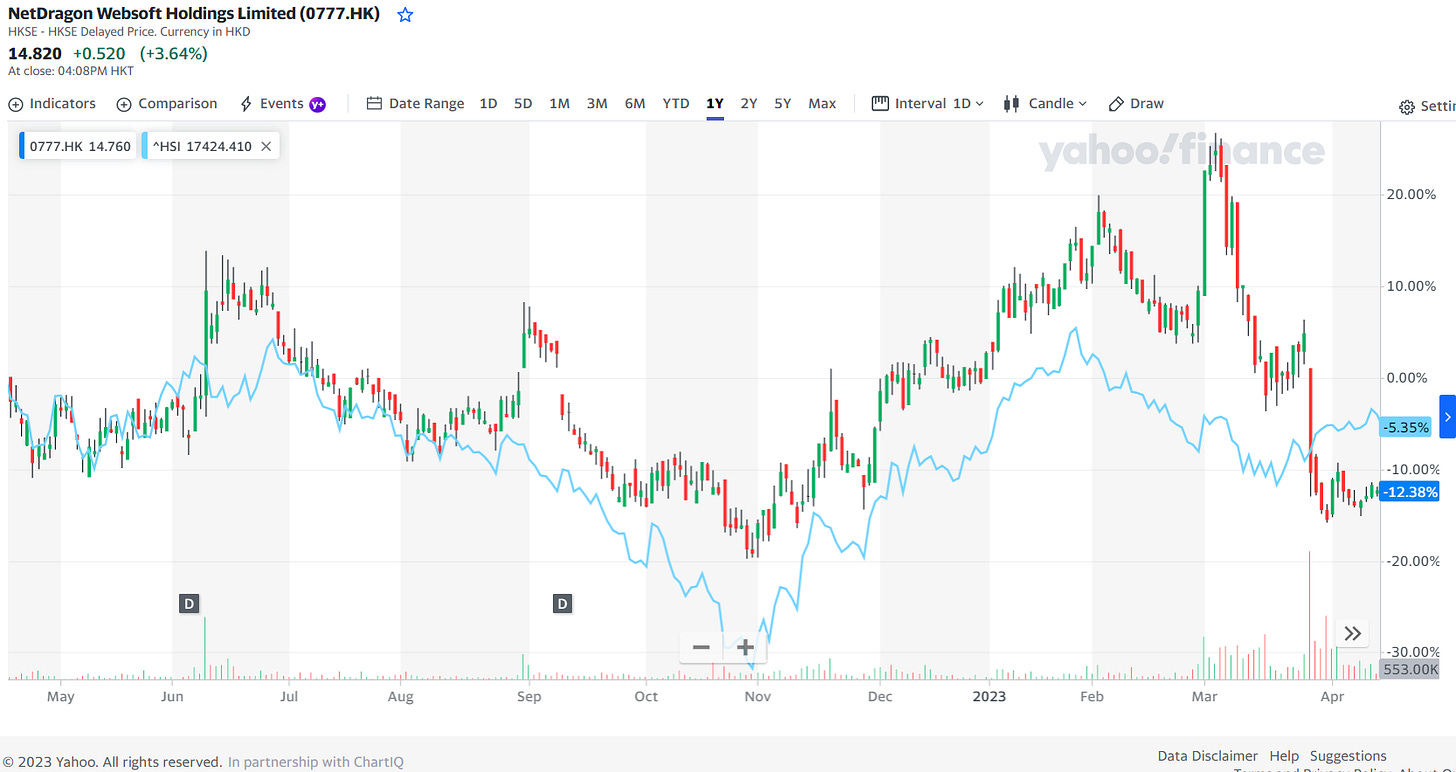Select the 6M time range
Viewport: 1456px width, 772px height.
pos(635,104)
